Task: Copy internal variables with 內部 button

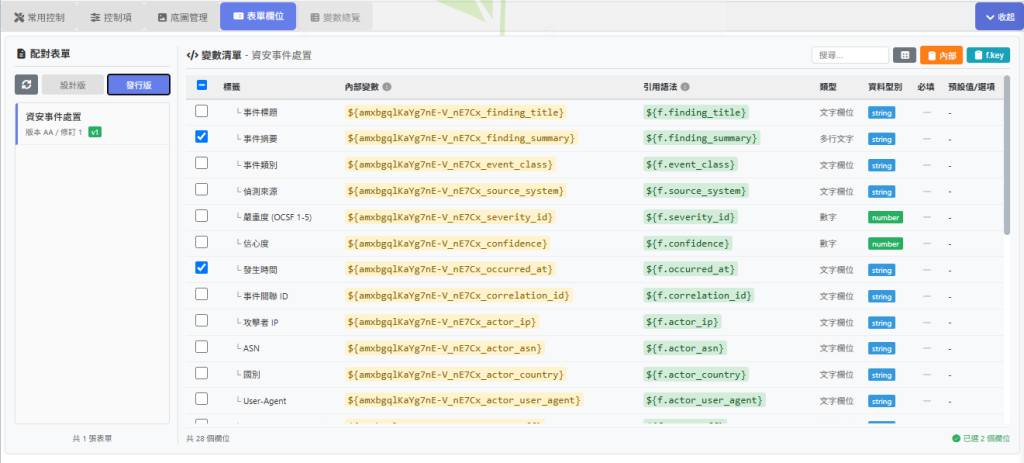Action: (x=941, y=56)
